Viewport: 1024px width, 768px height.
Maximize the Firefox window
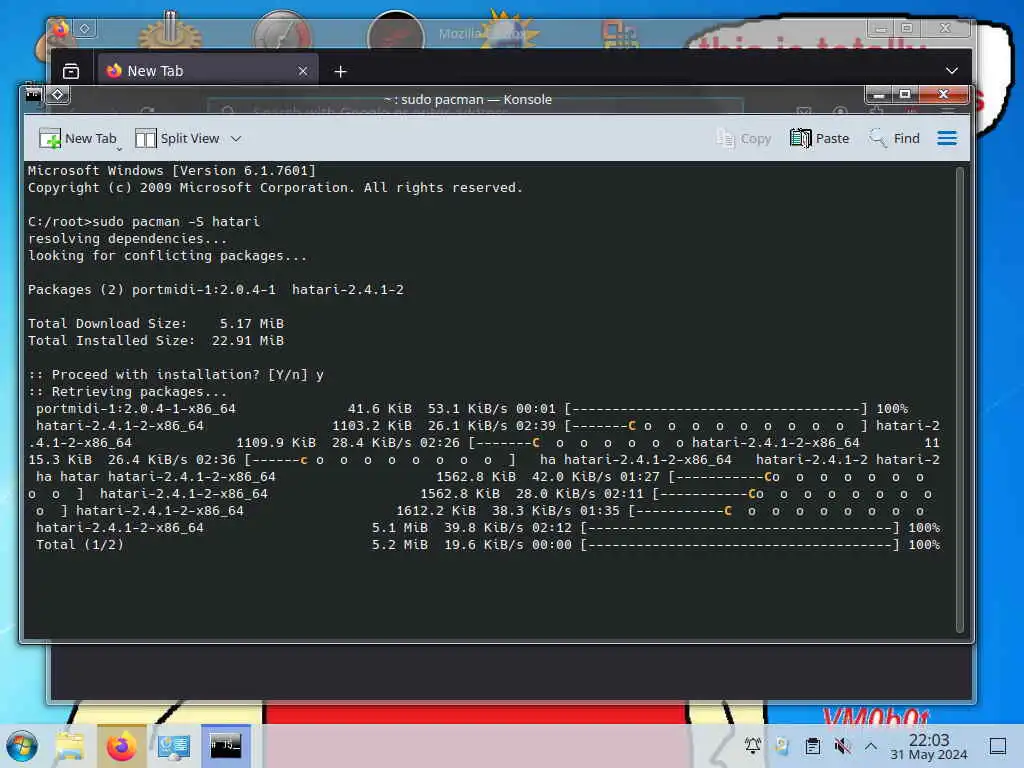click(906, 28)
